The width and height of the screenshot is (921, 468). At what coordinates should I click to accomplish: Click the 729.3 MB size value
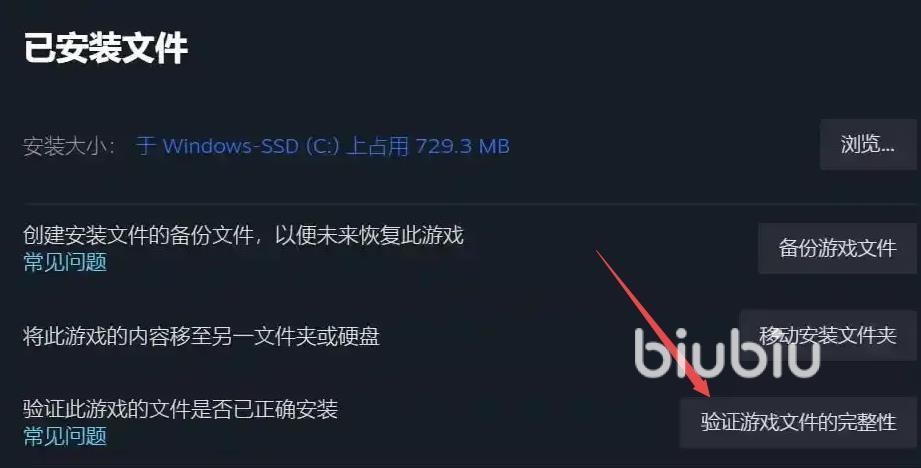[x=462, y=146]
